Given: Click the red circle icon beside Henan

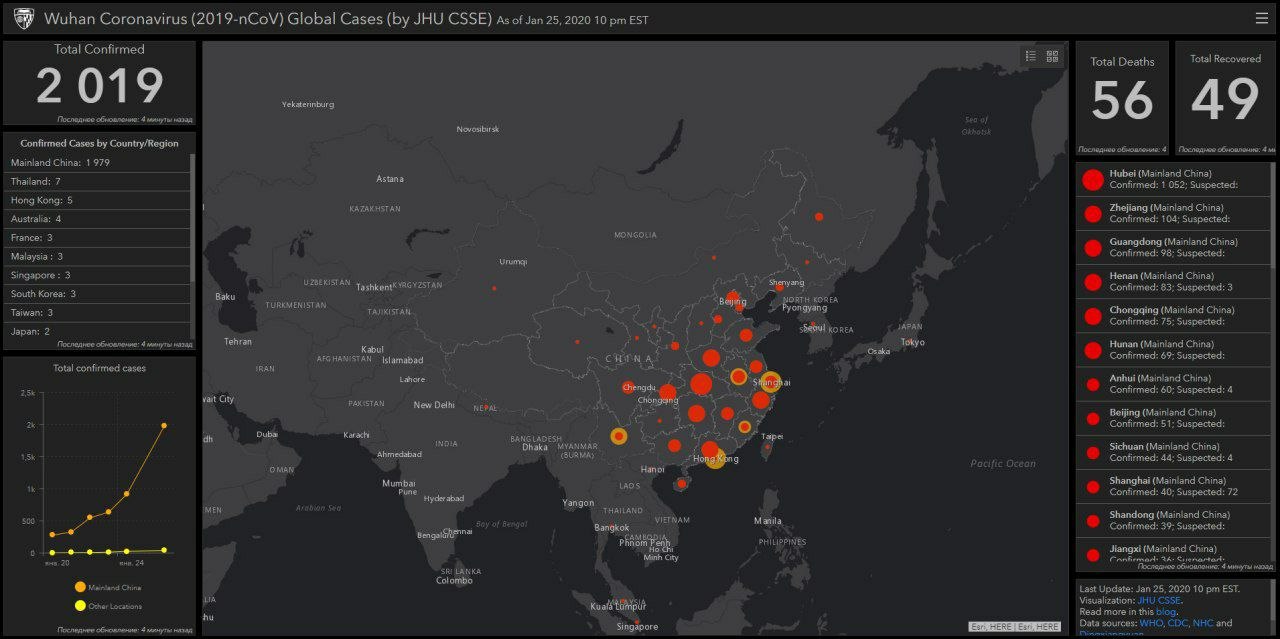Looking at the screenshot, I should (1092, 282).
